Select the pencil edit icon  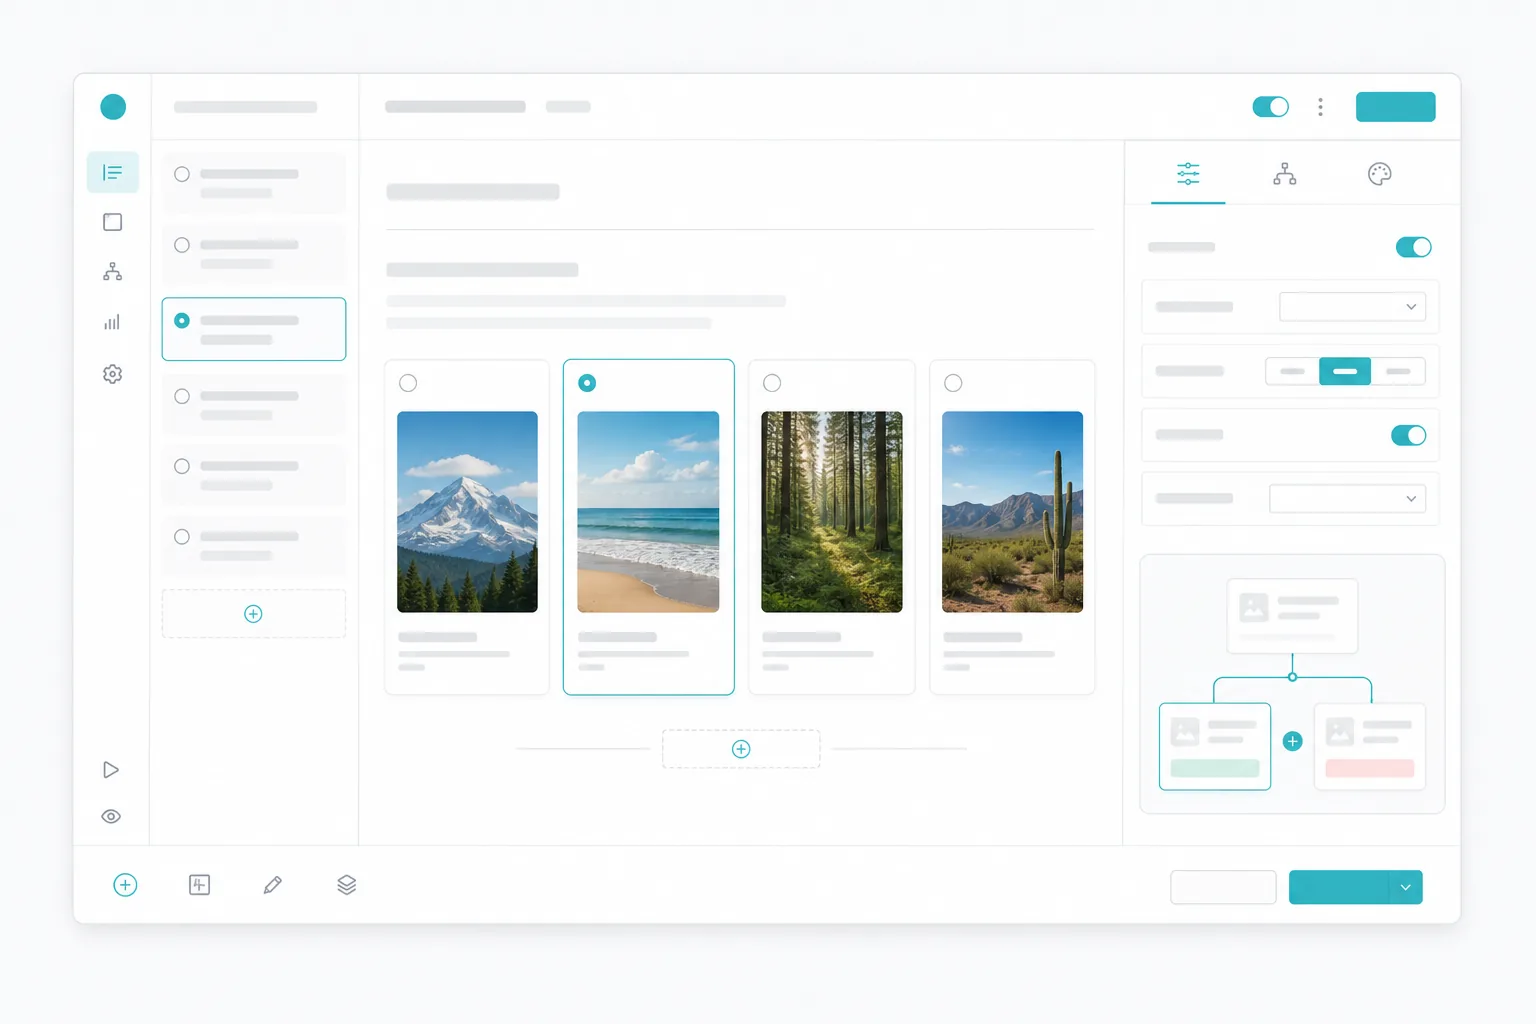pyautogui.click(x=273, y=885)
